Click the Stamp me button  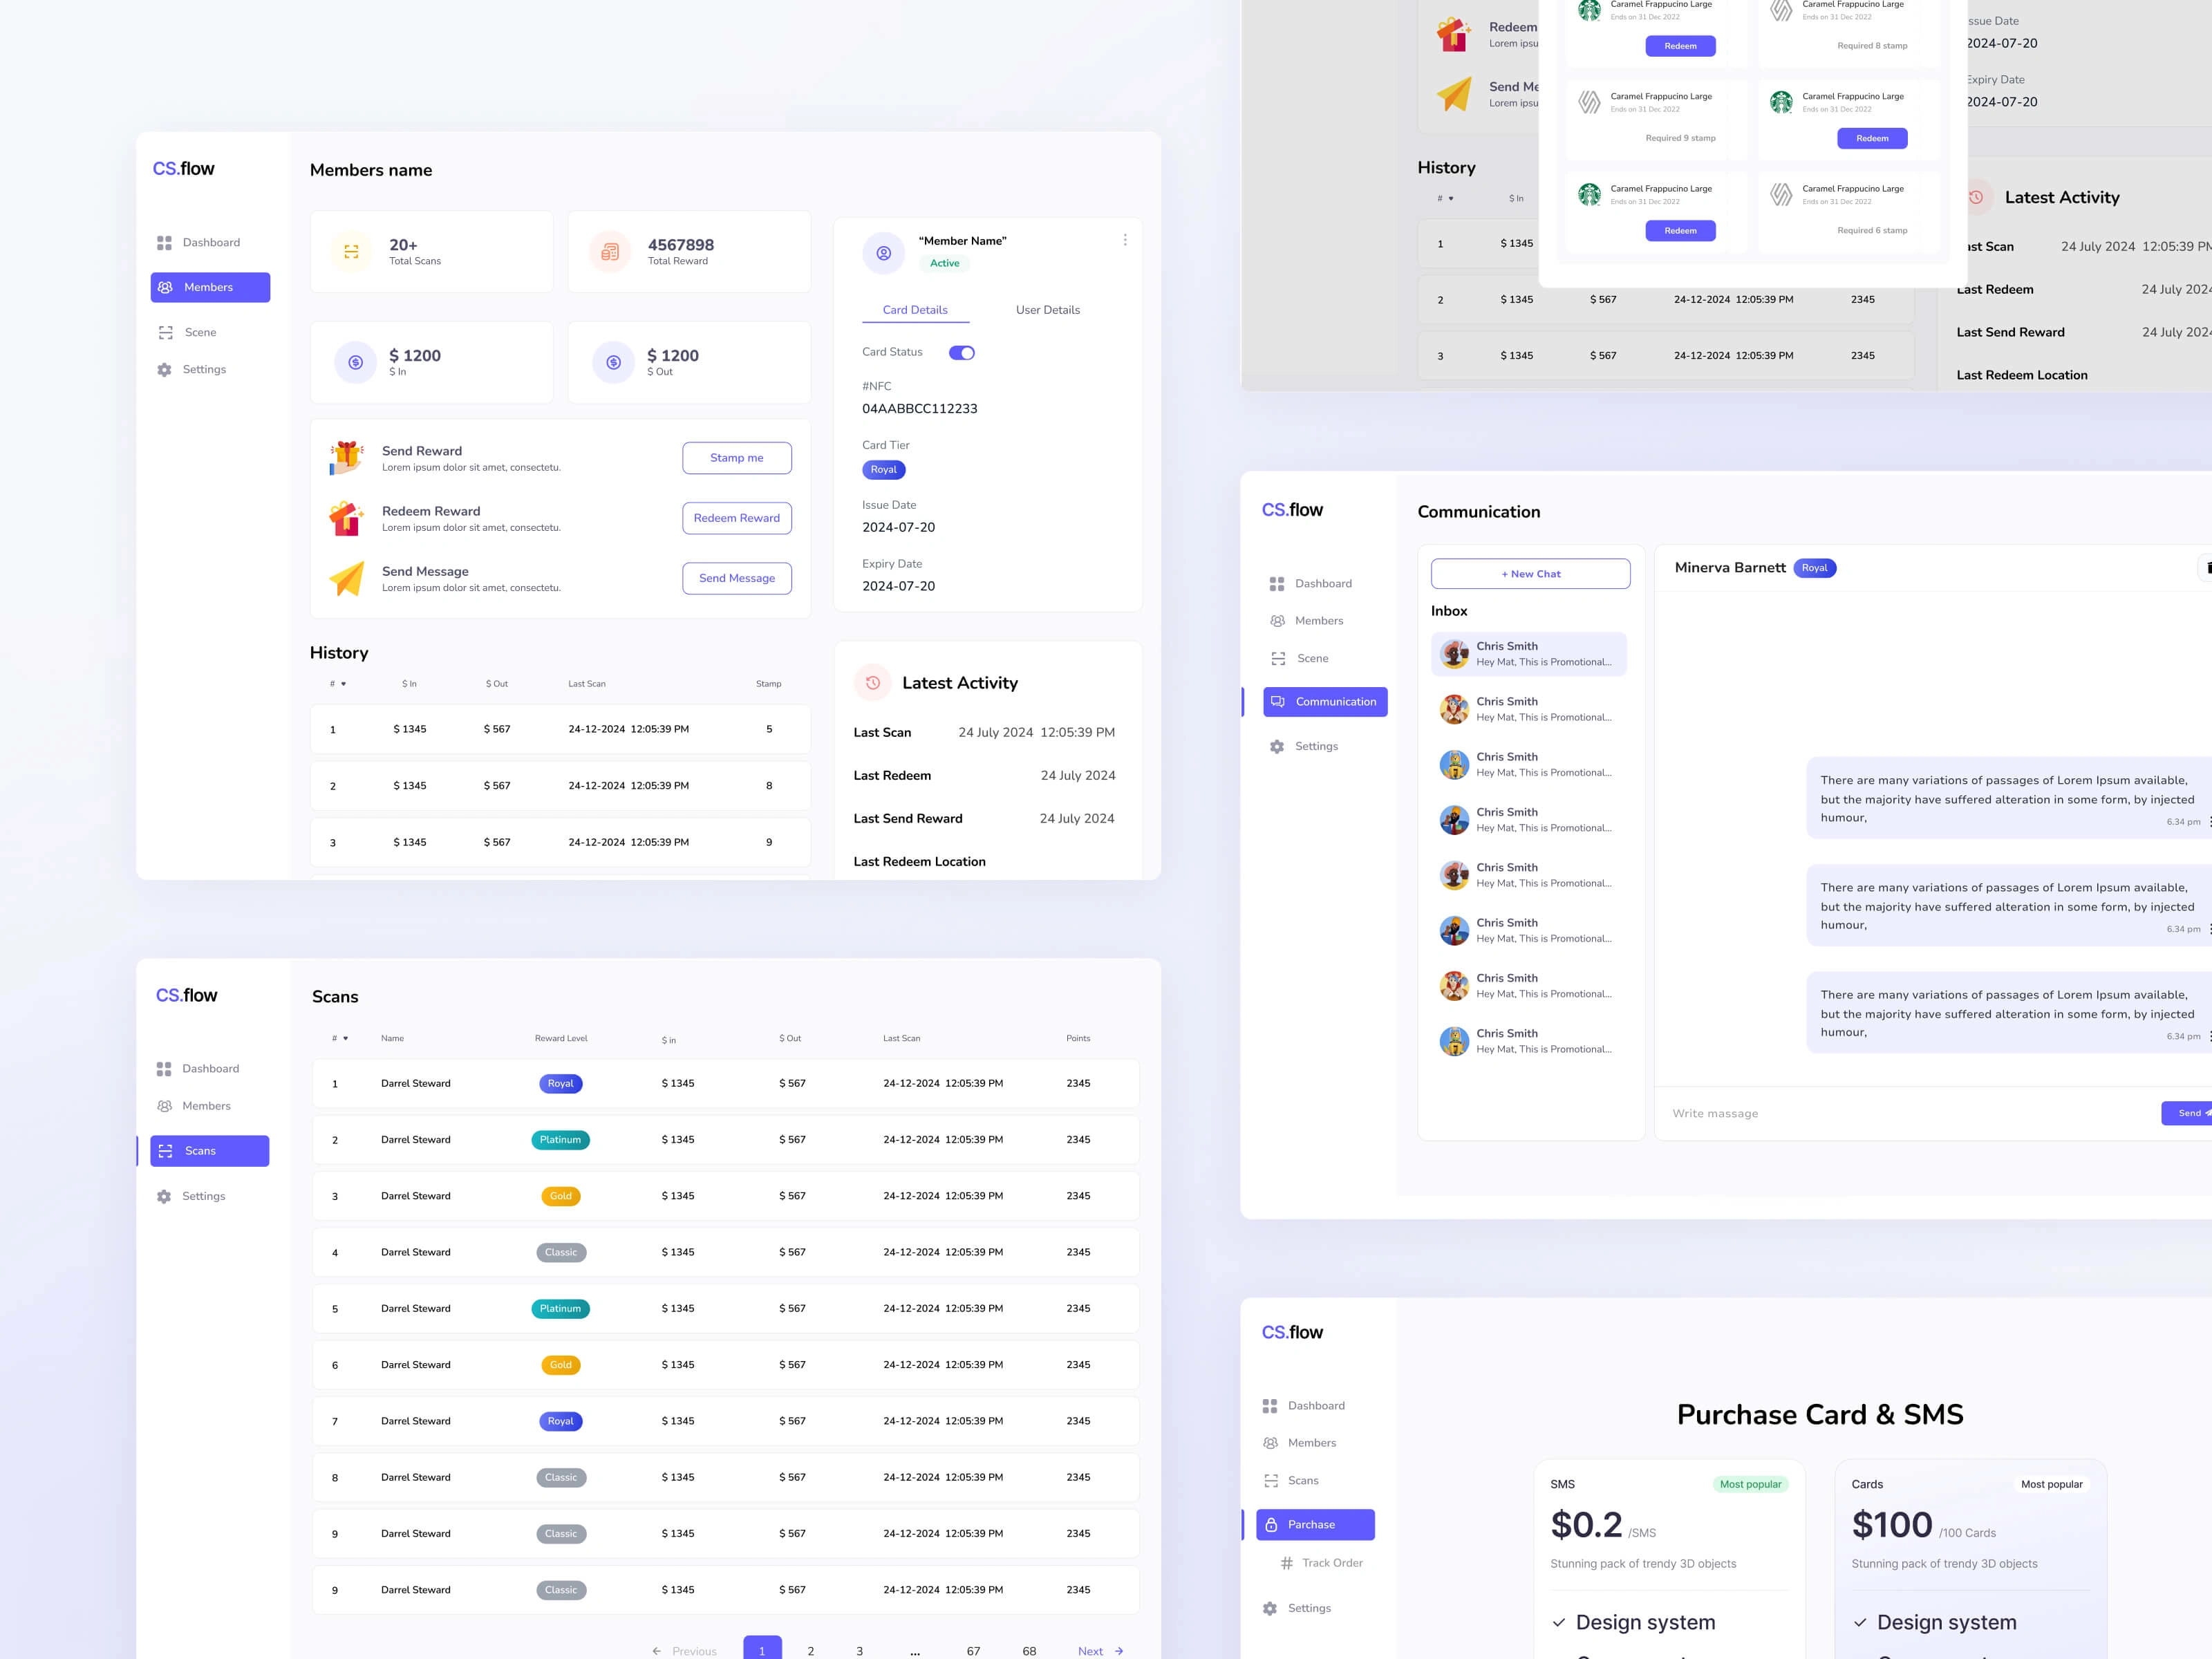click(737, 458)
